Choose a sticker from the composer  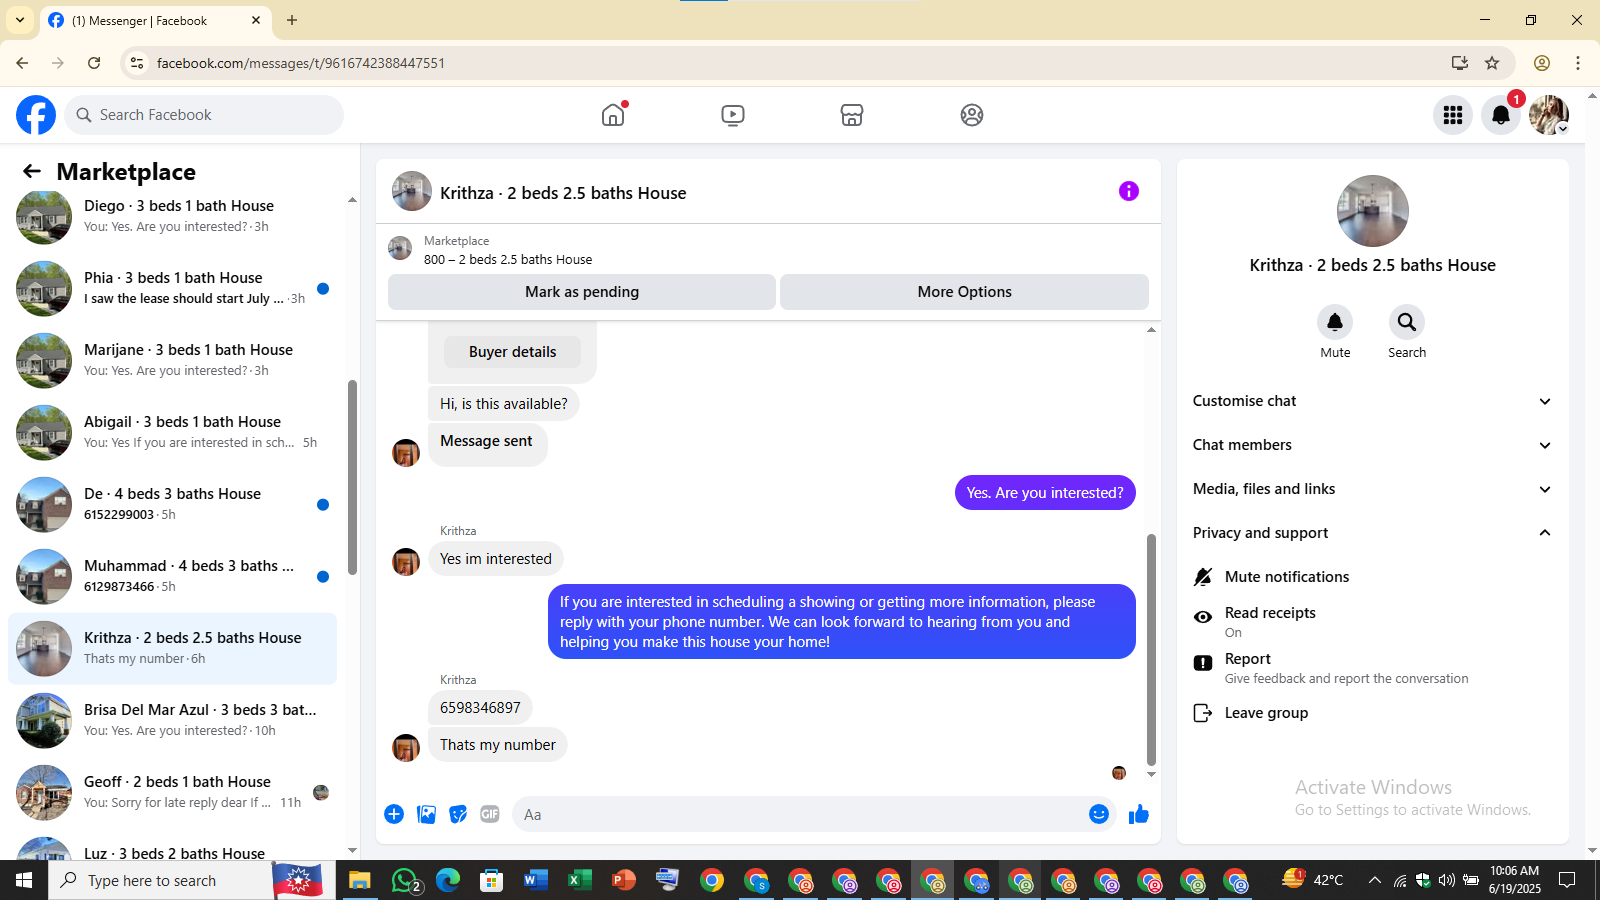458,814
